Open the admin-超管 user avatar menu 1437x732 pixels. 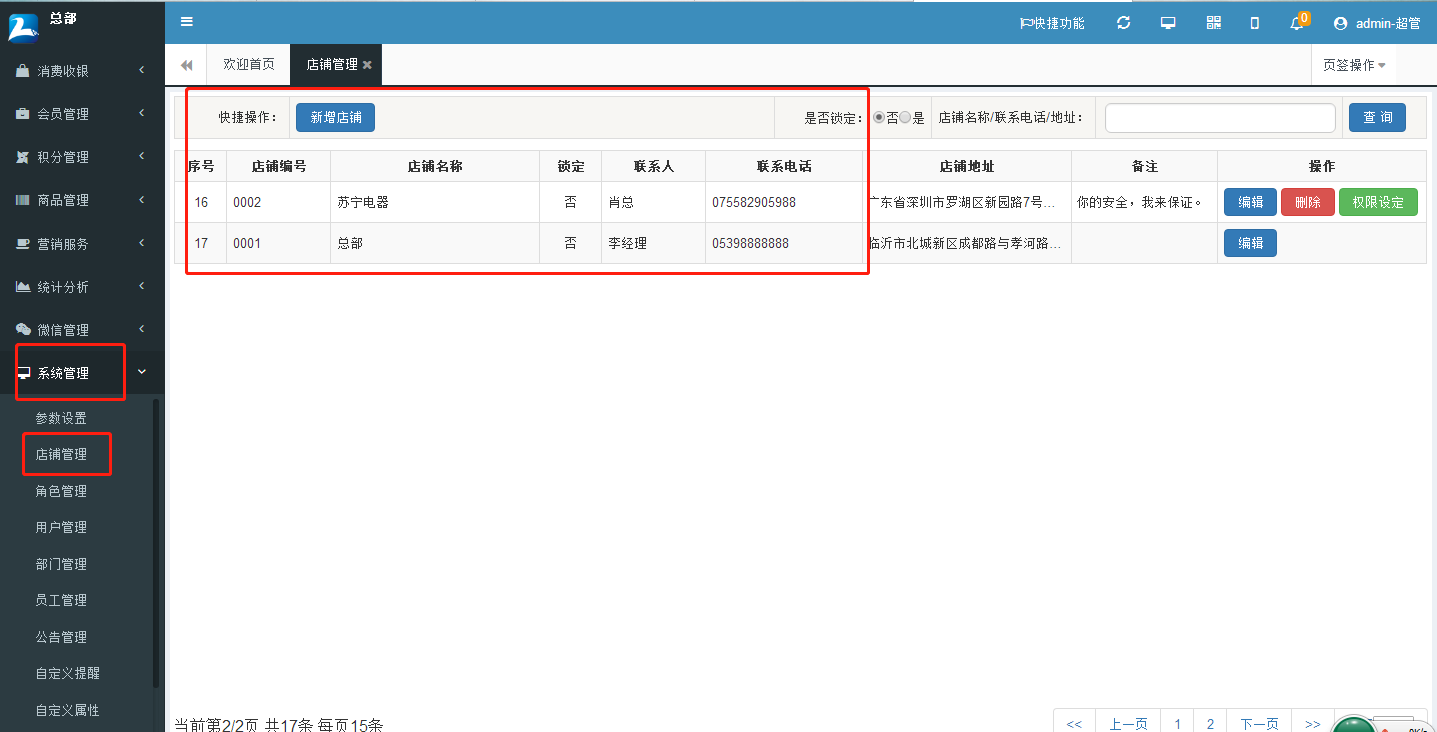coord(1378,22)
